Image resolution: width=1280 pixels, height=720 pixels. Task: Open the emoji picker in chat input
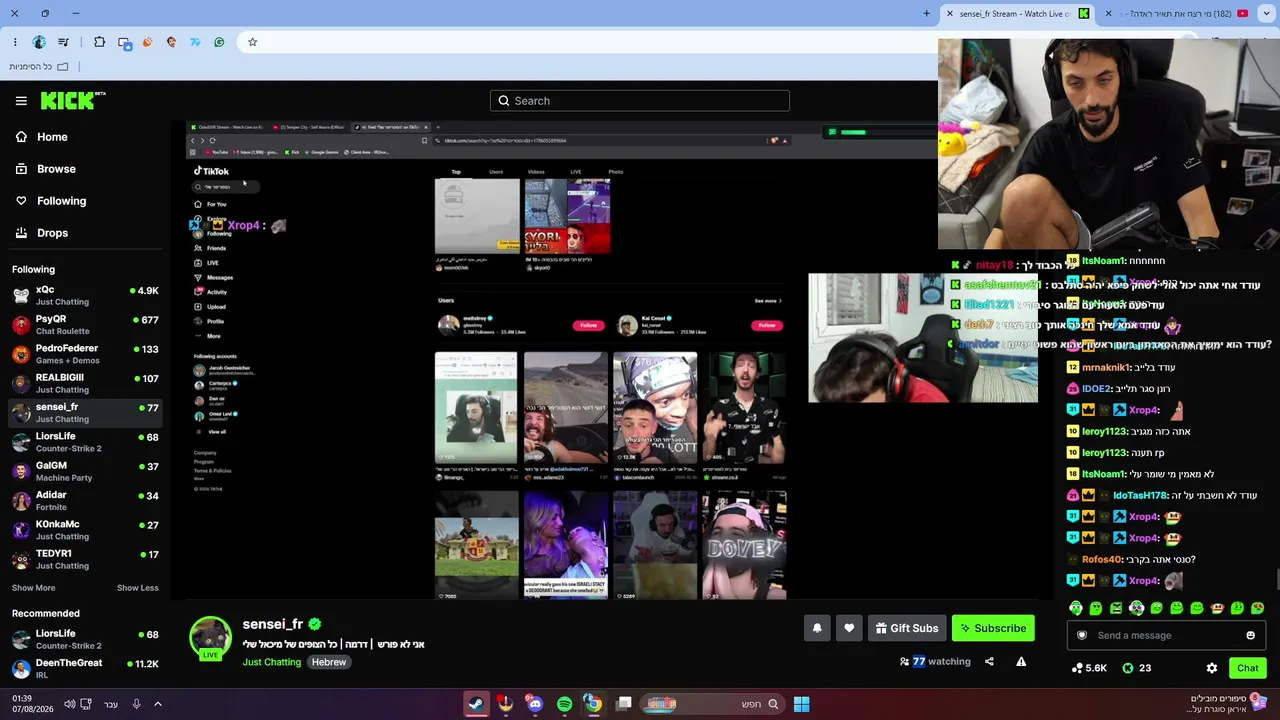click(x=1250, y=635)
